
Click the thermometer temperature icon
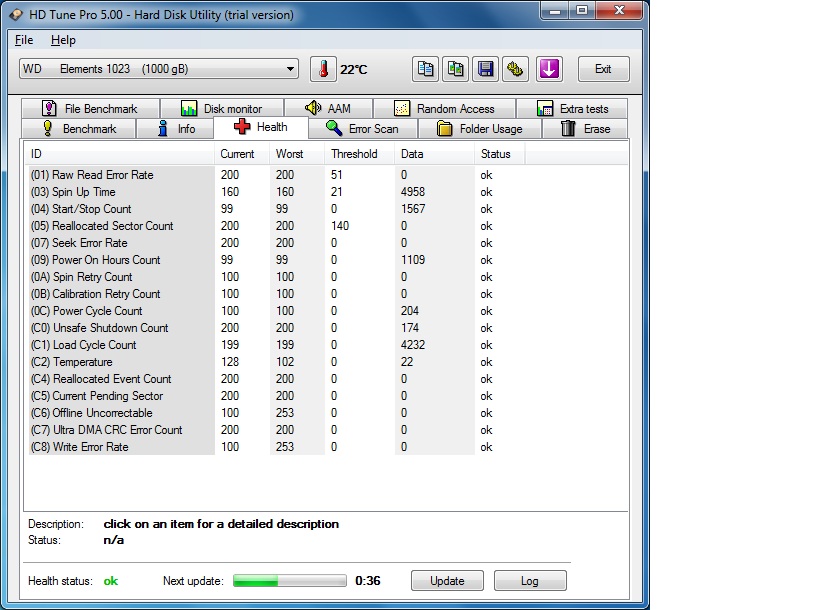[x=323, y=69]
